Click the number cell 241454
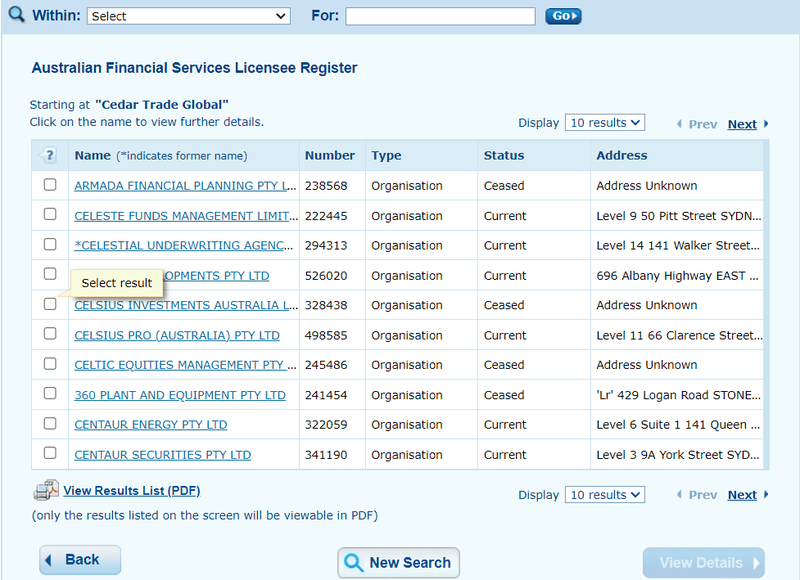Image resolution: width=800 pixels, height=580 pixels. pyautogui.click(x=326, y=395)
